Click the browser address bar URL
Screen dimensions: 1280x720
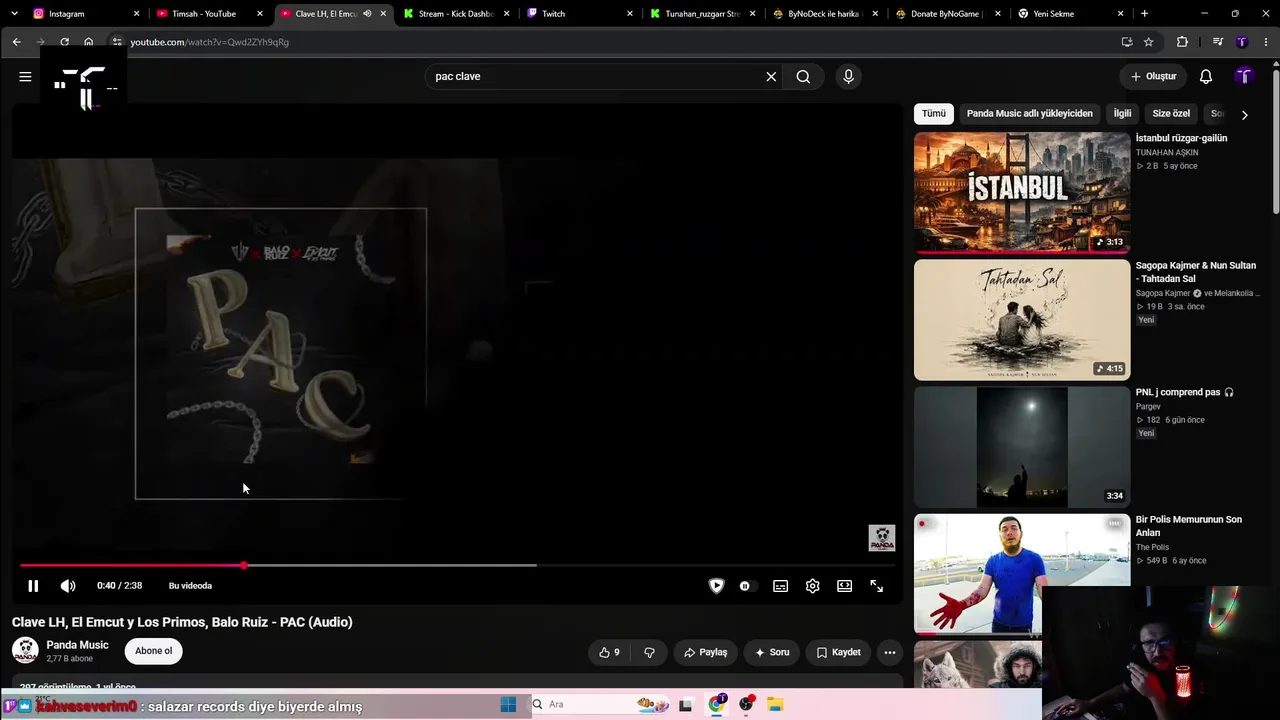pos(209,42)
